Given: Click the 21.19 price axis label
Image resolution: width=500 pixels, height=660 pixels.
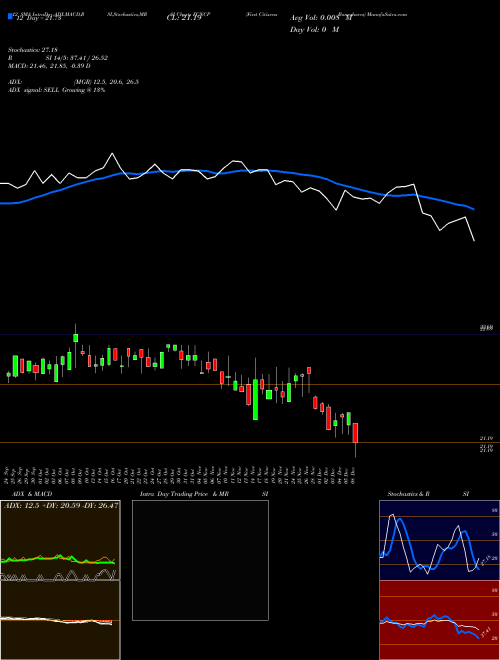Looking at the screenshot, I should coord(487,439).
